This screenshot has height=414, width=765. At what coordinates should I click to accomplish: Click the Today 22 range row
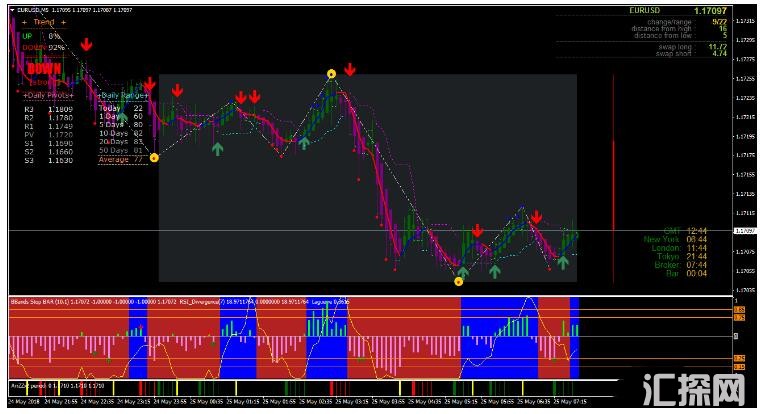pyautogui.click(x=121, y=108)
